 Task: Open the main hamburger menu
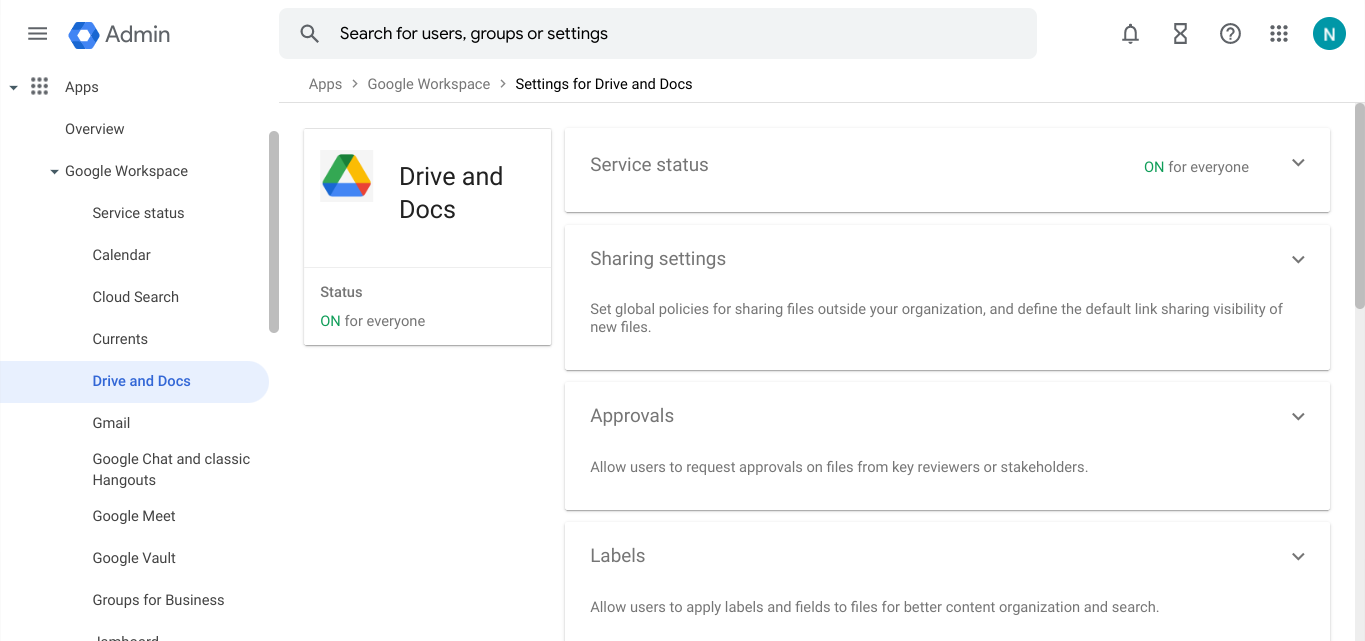(x=37, y=34)
